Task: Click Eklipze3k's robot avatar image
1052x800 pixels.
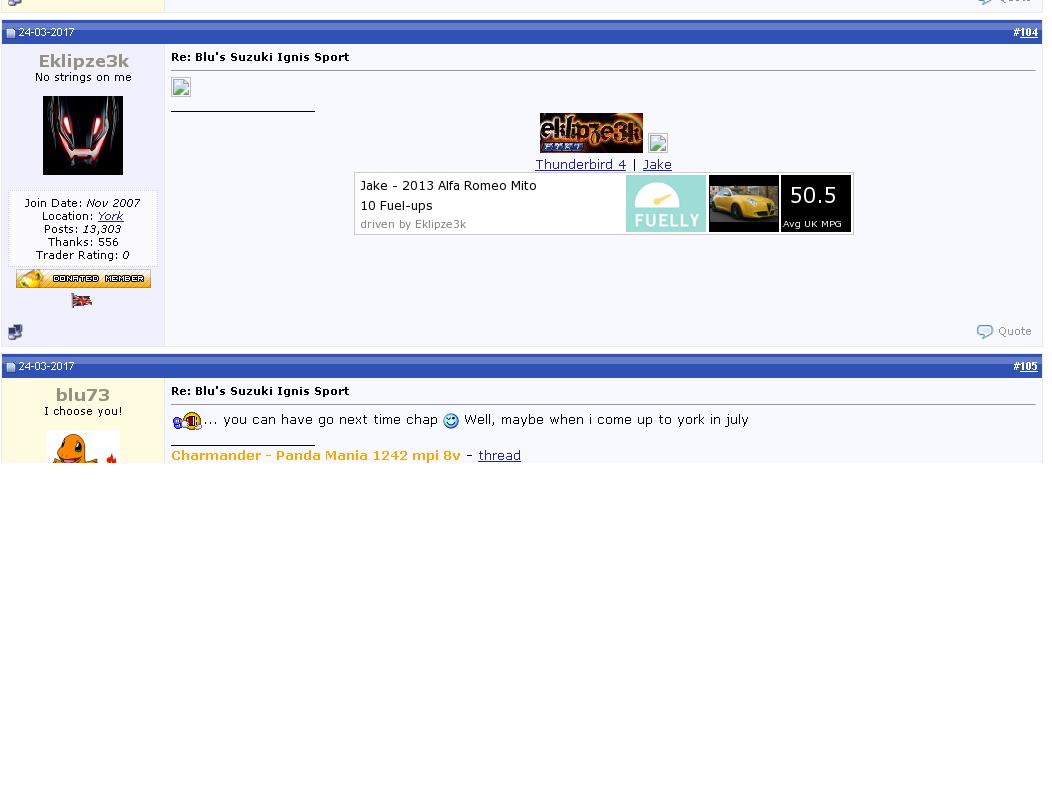Action: tap(83, 136)
